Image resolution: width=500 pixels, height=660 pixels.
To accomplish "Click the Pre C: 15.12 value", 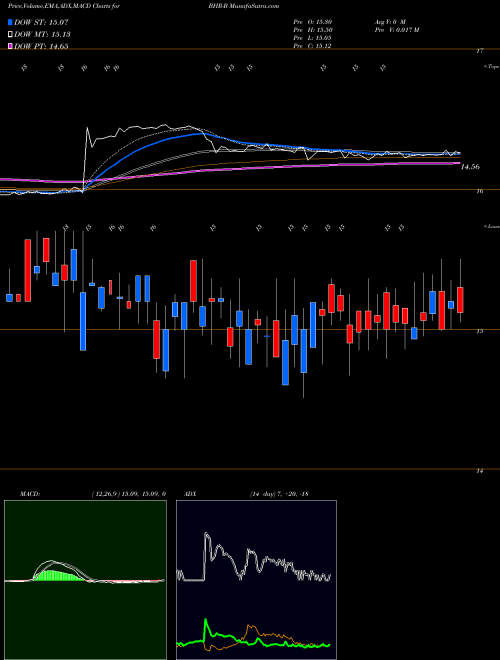I will (313, 46).
